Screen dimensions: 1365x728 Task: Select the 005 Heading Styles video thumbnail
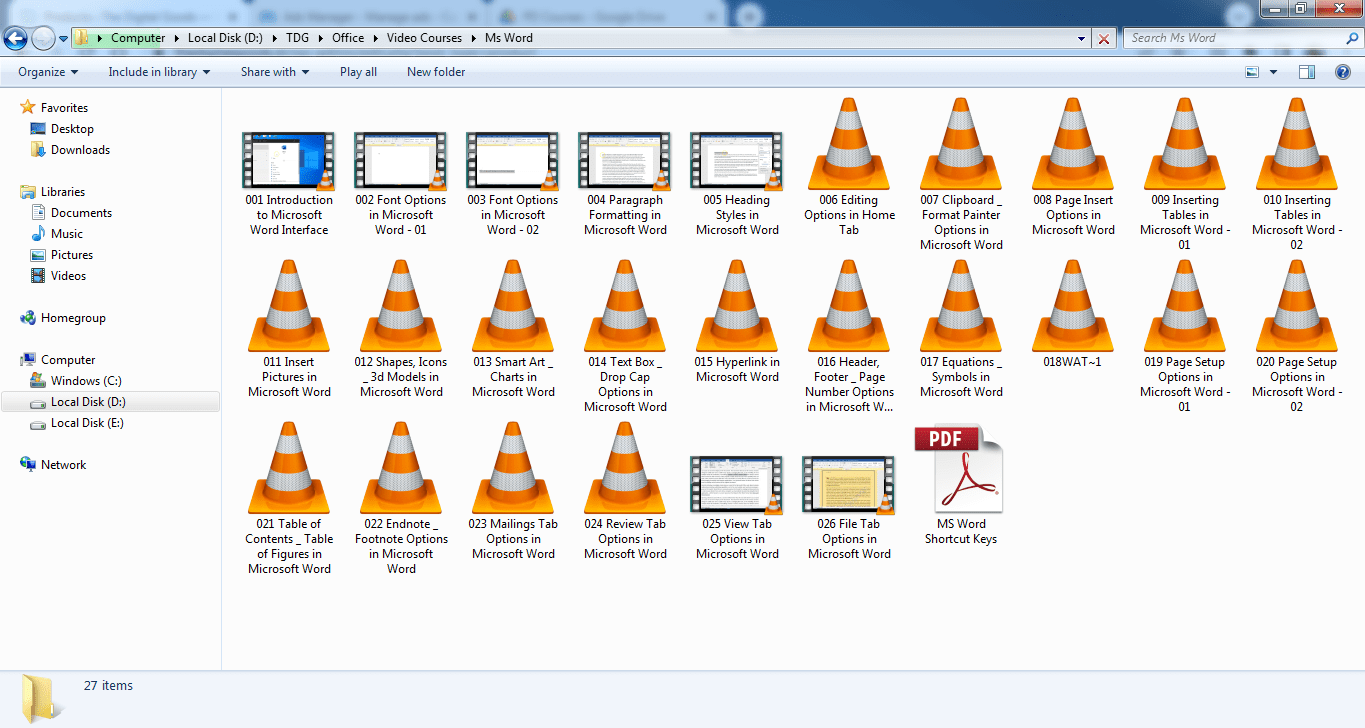(x=737, y=160)
